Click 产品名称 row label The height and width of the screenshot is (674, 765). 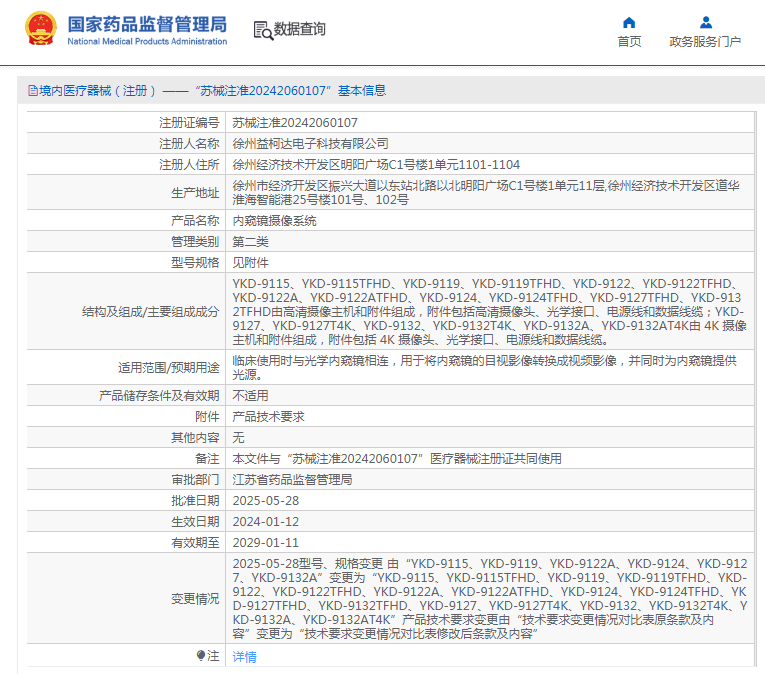pyautogui.click(x=195, y=221)
